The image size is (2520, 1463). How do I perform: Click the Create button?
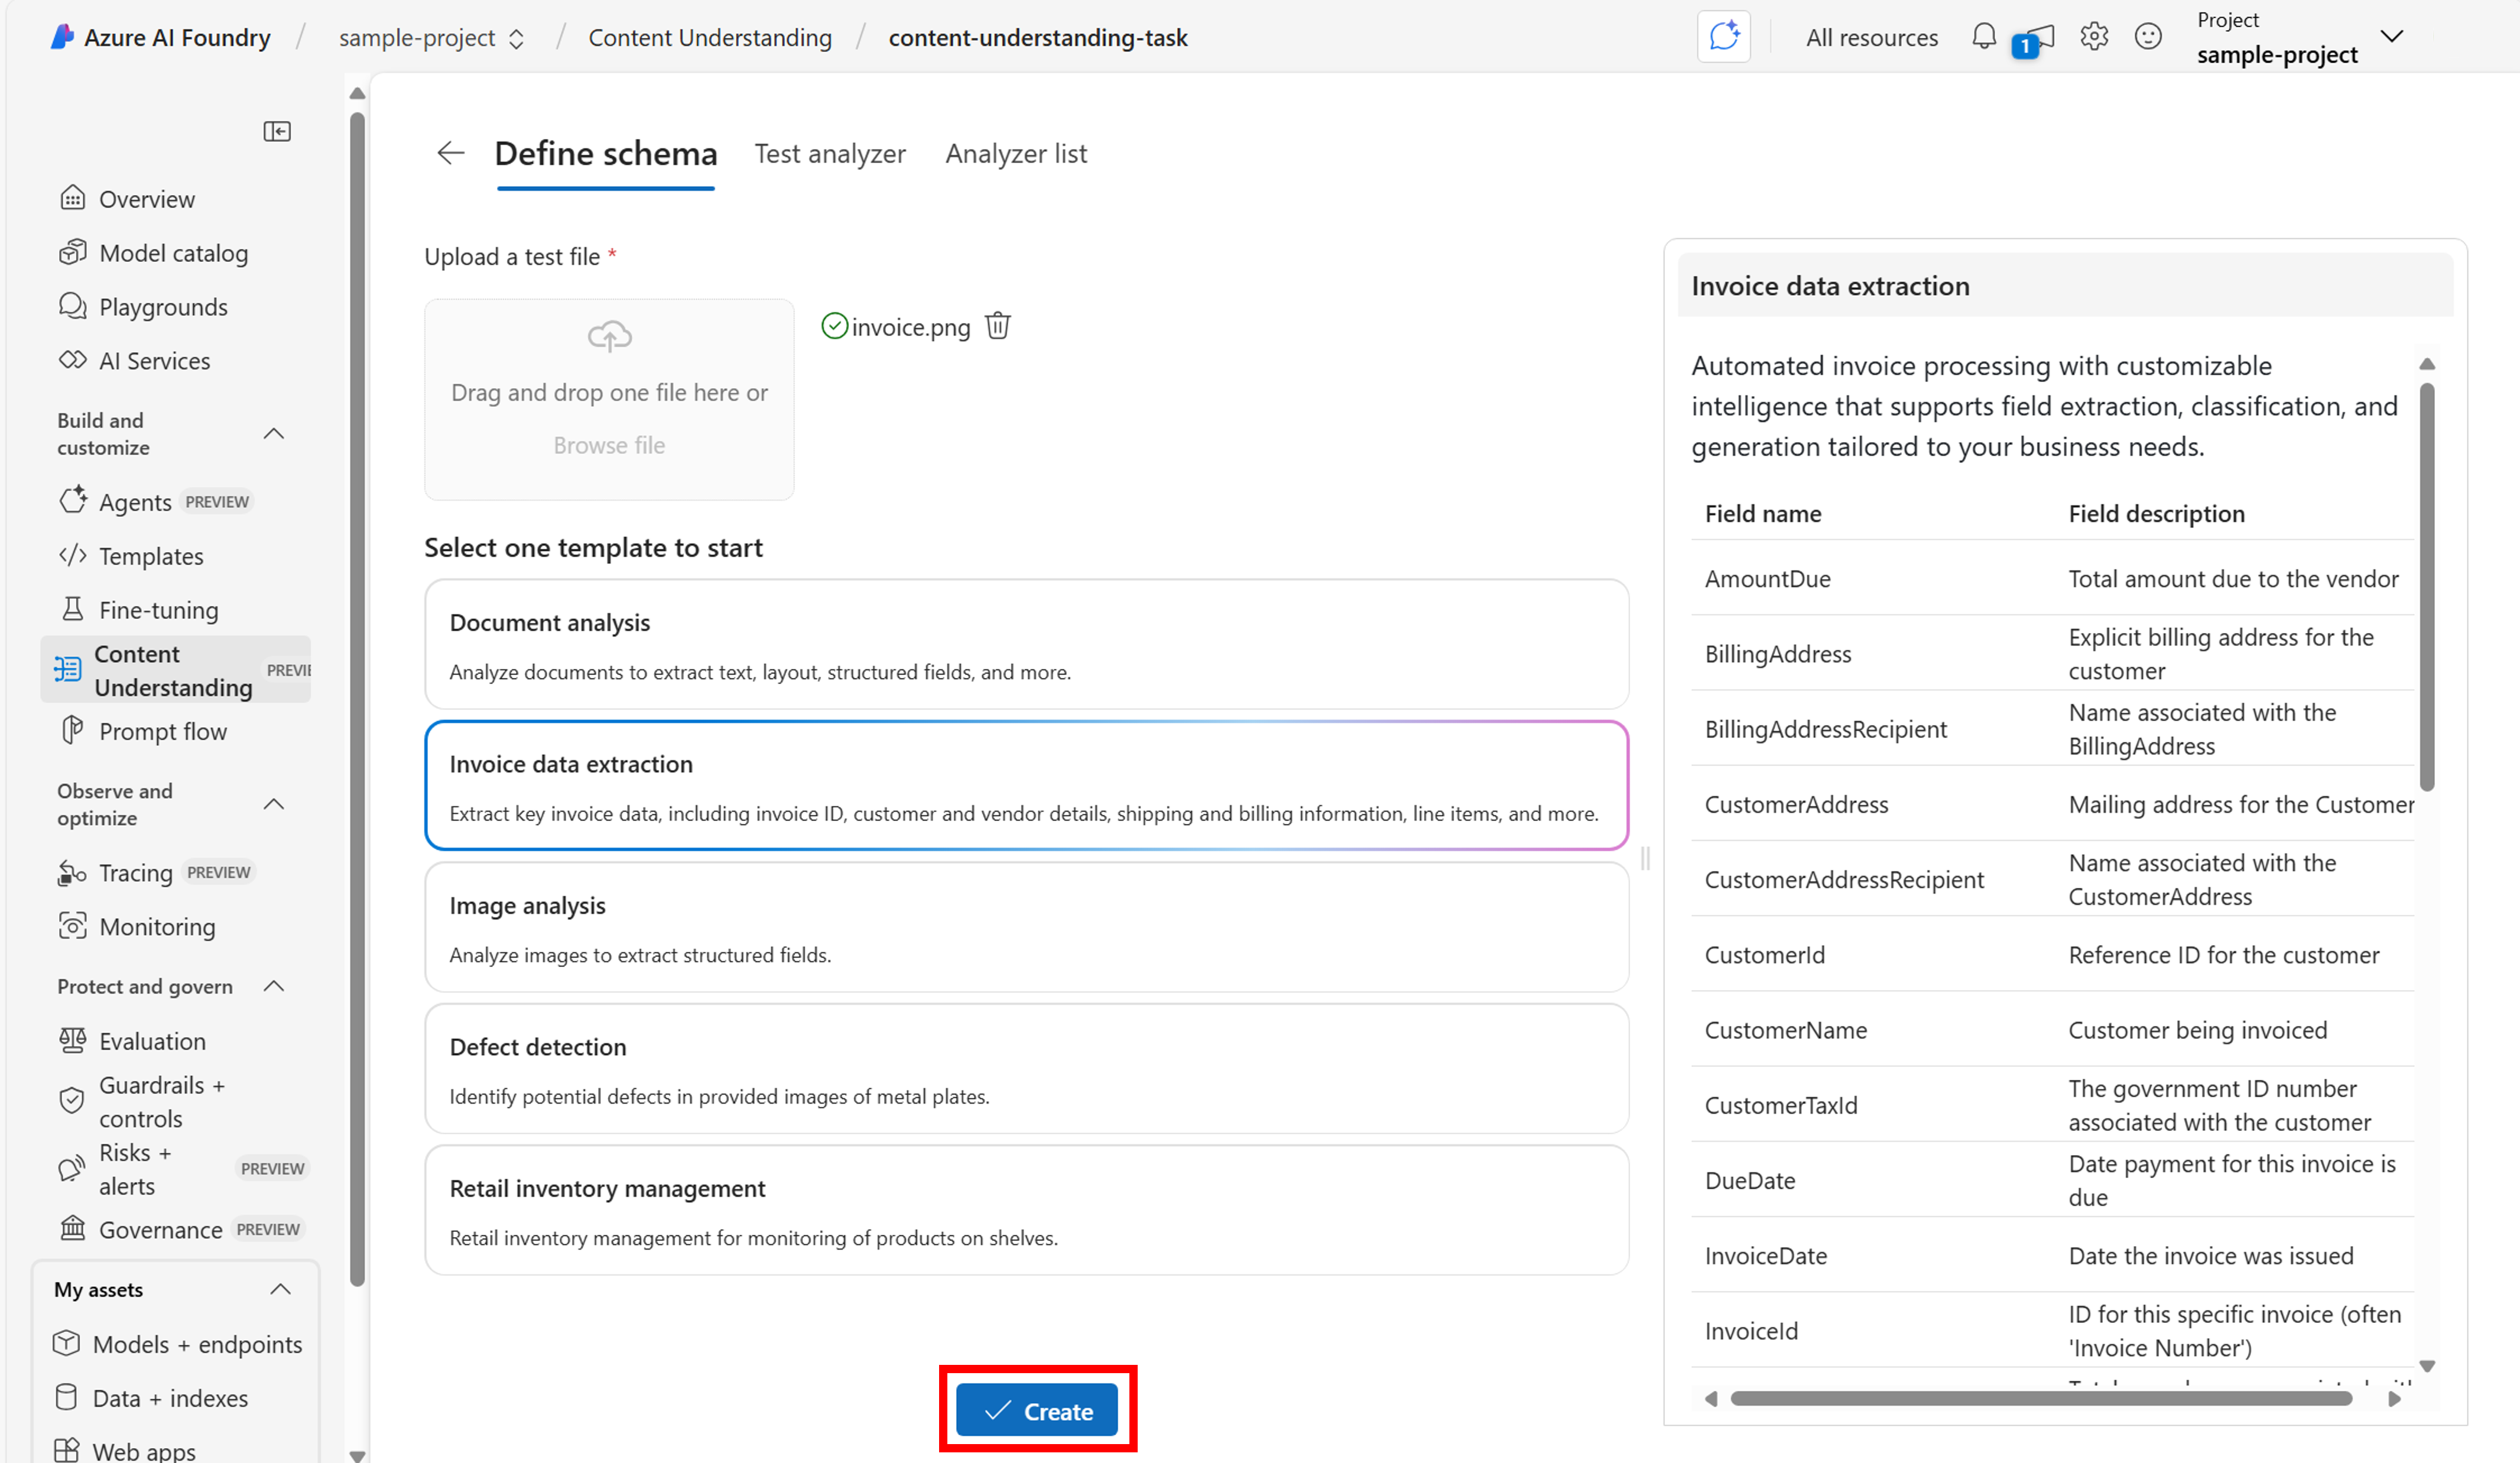pyautogui.click(x=1037, y=1410)
